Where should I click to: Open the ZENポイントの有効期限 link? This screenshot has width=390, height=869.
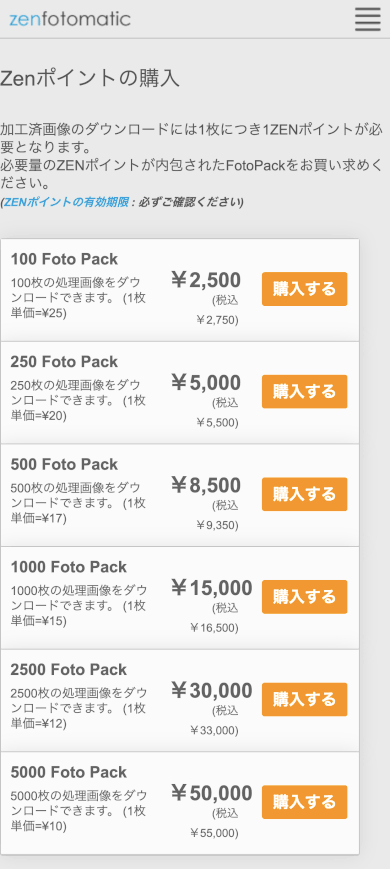pos(66,202)
